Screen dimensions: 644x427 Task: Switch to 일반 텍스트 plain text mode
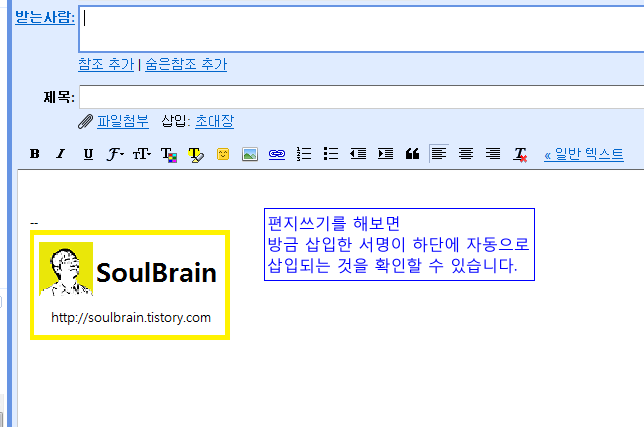pos(584,154)
